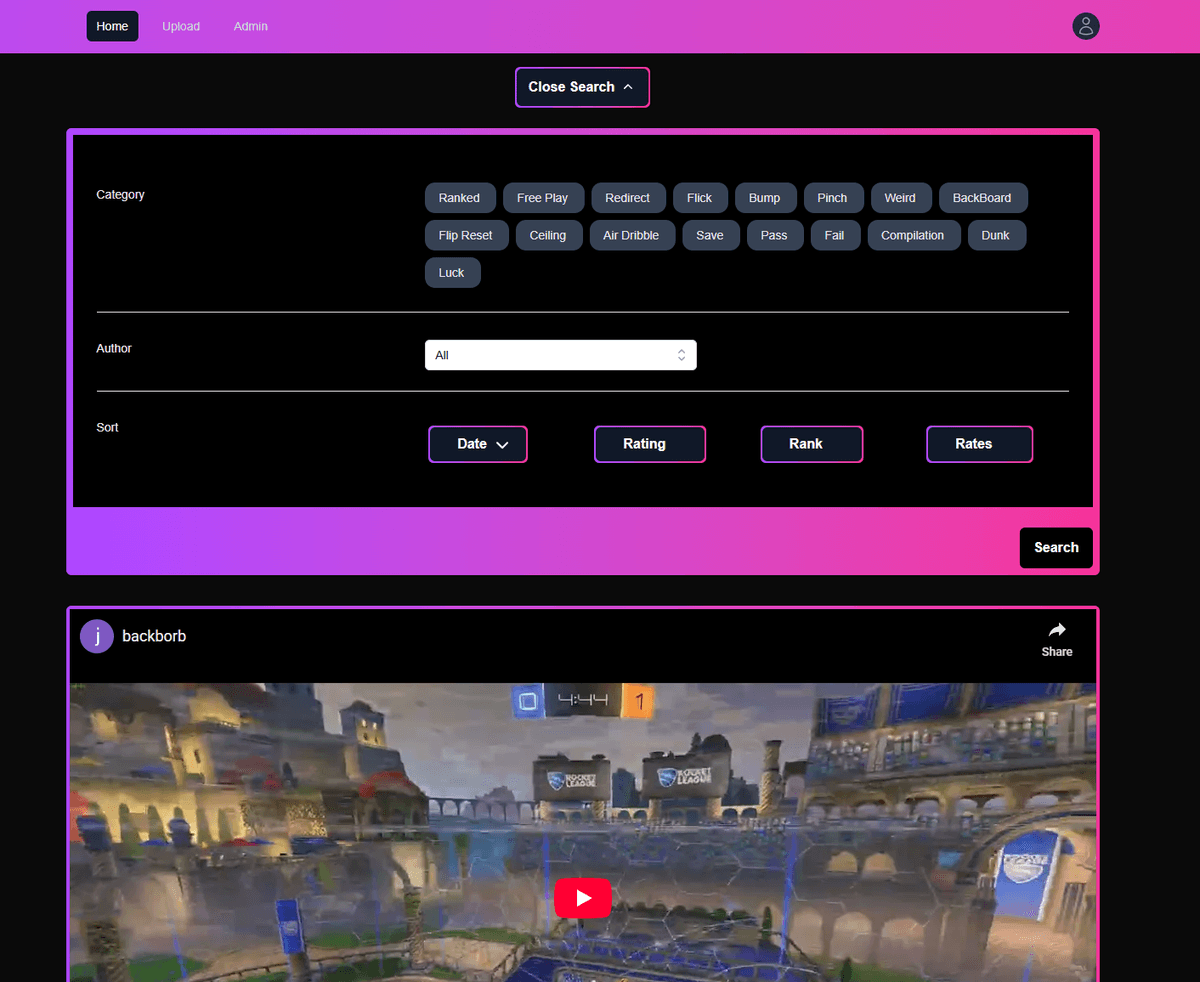1200x982 pixels.
Task: Click the YouTube play button on video
Action: click(582, 898)
